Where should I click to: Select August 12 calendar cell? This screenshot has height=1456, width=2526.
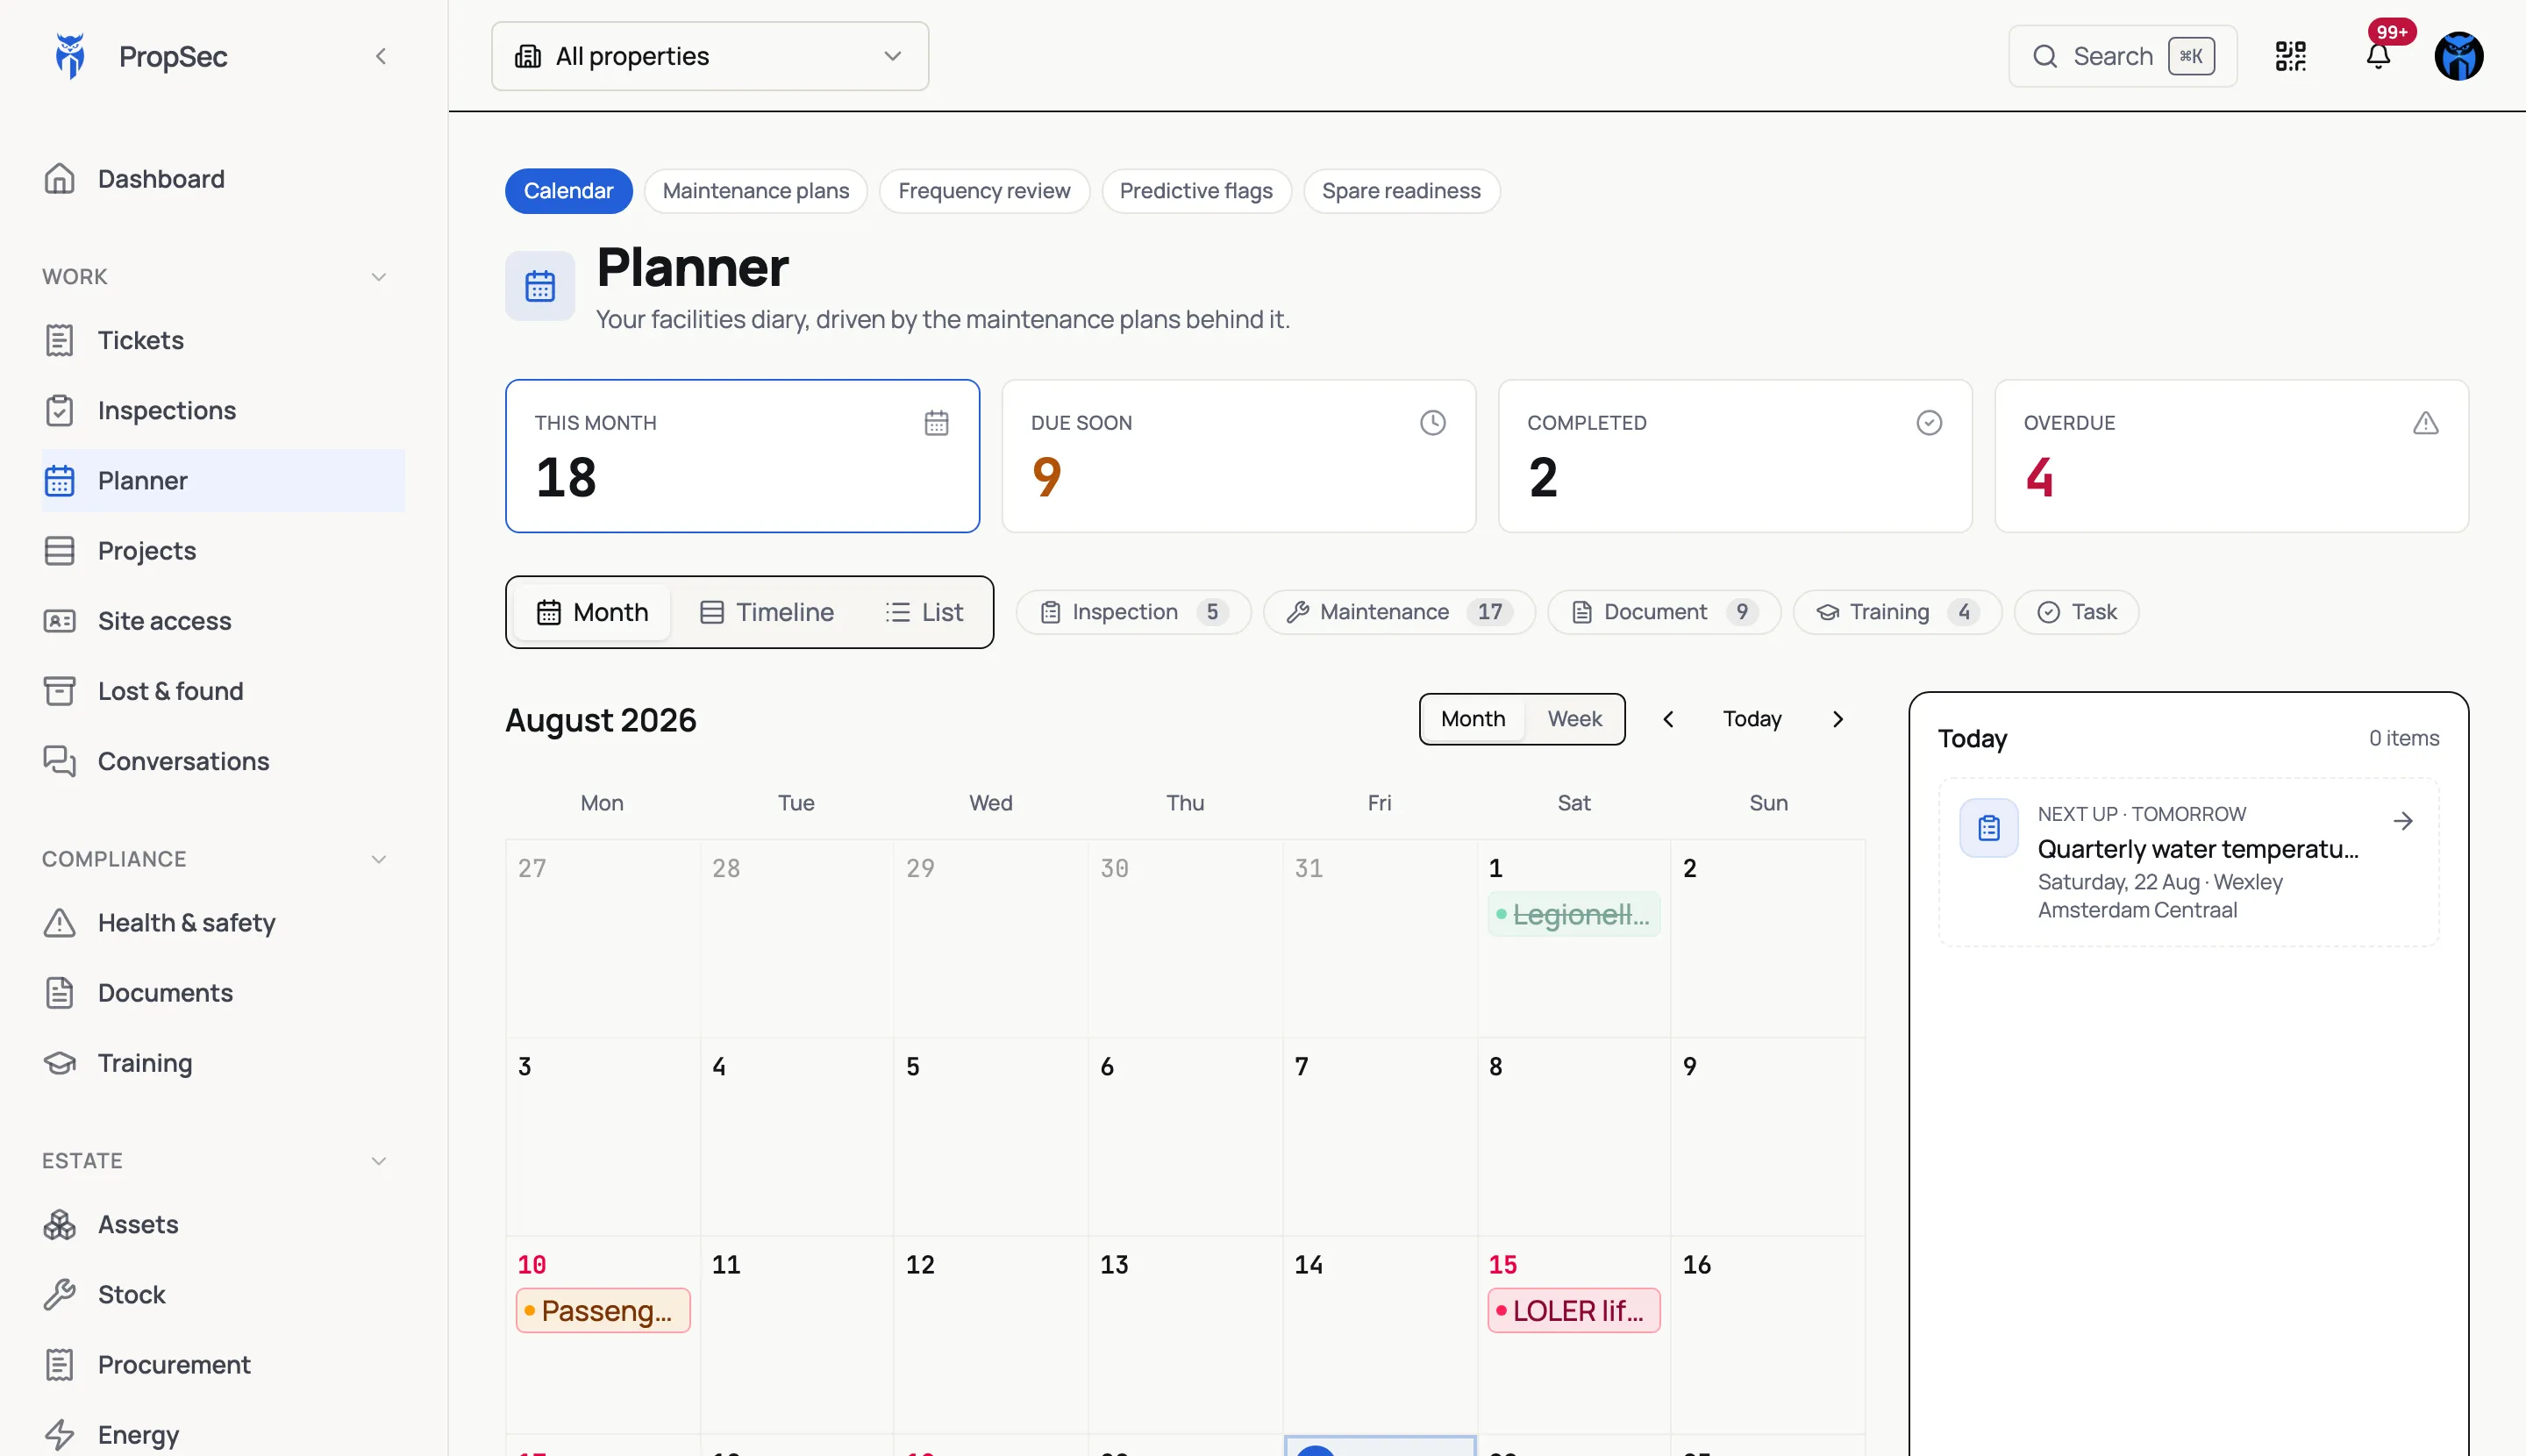(x=990, y=1335)
